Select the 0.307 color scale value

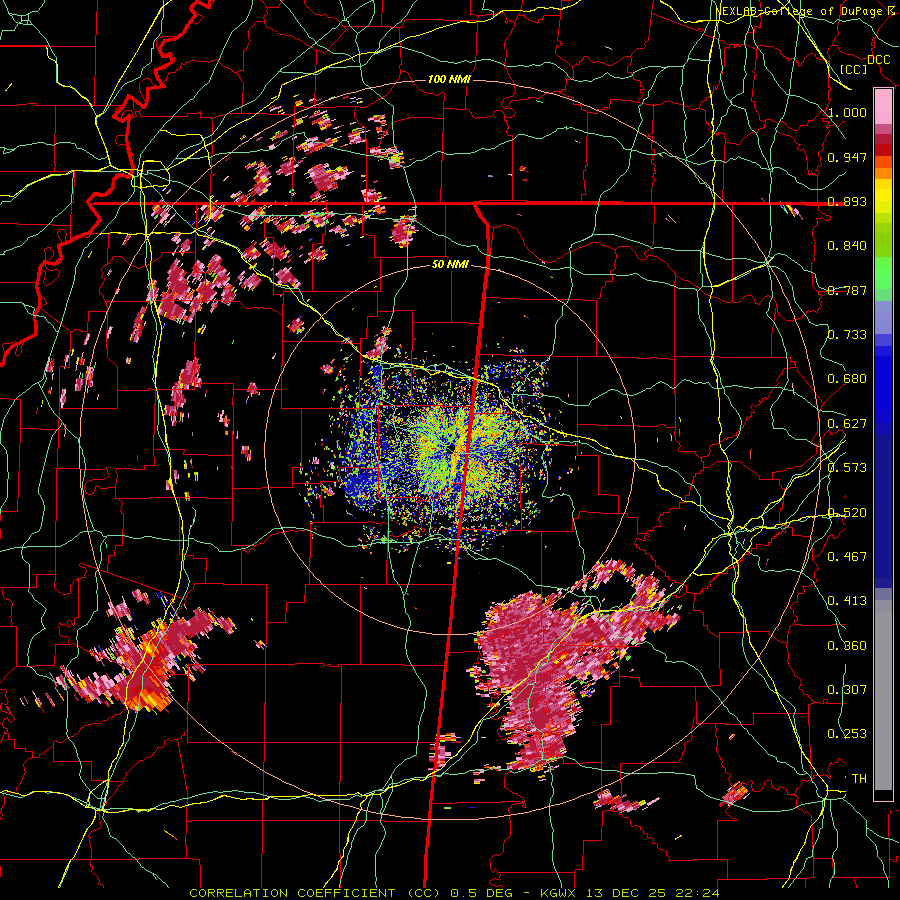(x=847, y=690)
